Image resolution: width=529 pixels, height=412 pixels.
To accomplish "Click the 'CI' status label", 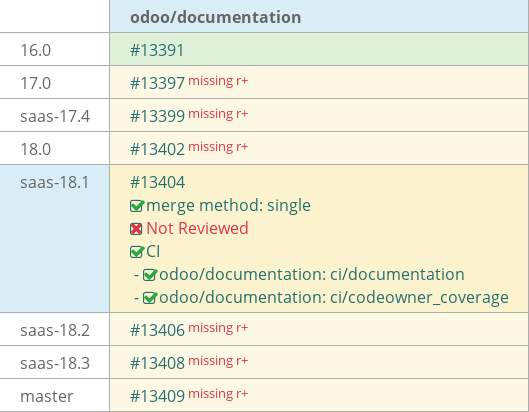I will point(153,251).
